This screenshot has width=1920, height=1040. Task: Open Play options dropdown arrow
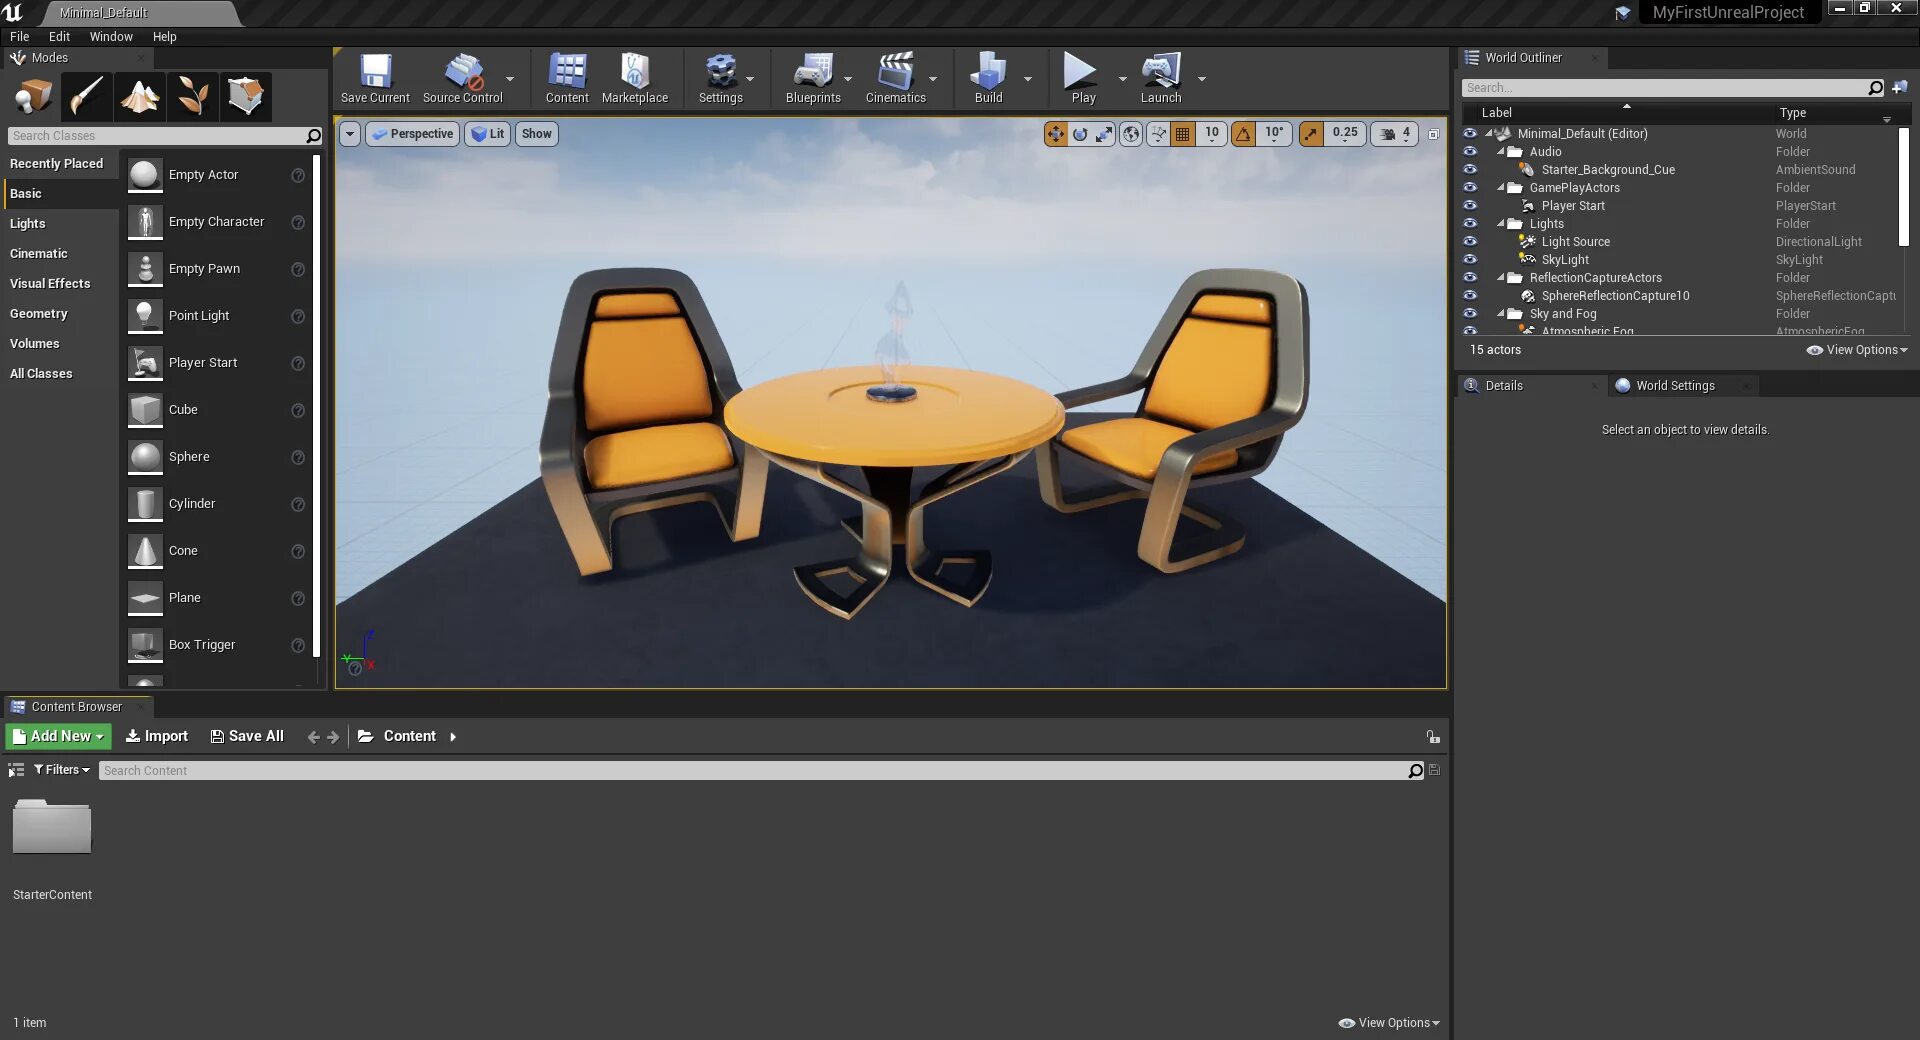(1122, 79)
